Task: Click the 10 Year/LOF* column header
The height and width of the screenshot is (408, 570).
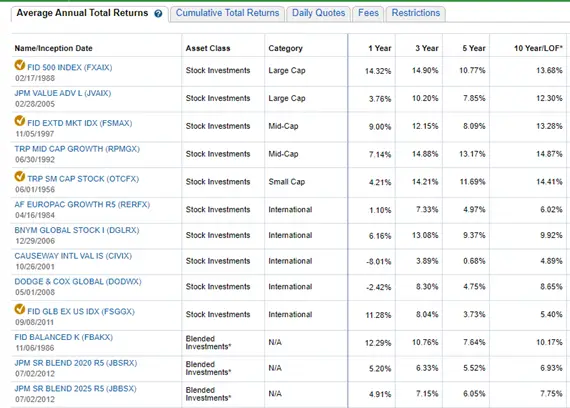Action: 538,48
